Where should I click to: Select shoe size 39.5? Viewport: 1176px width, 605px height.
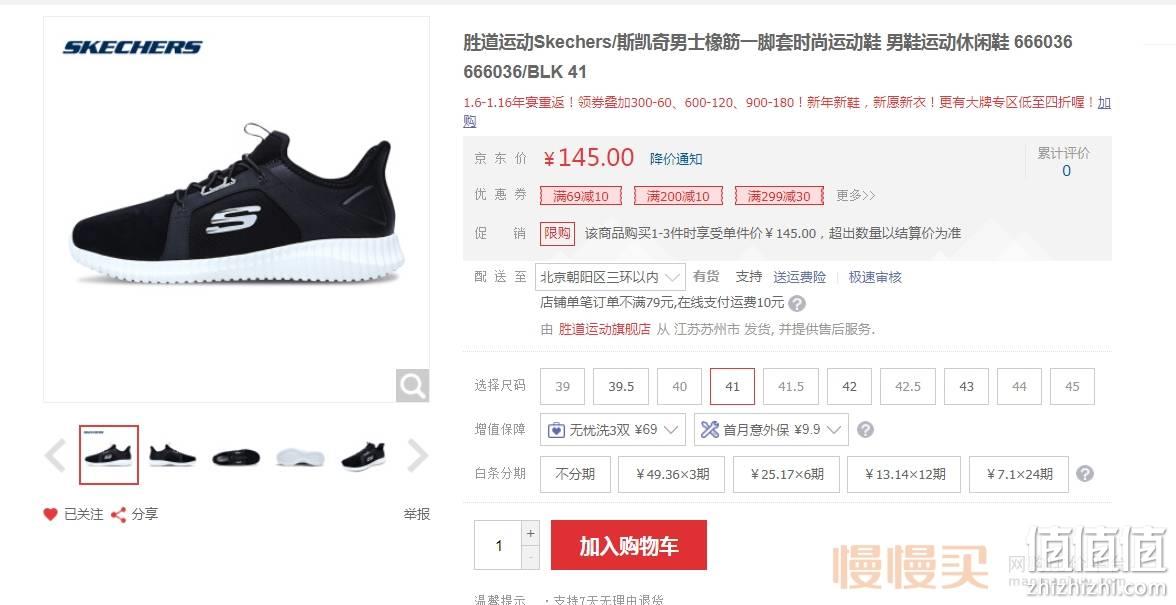pyautogui.click(x=621, y=386)
